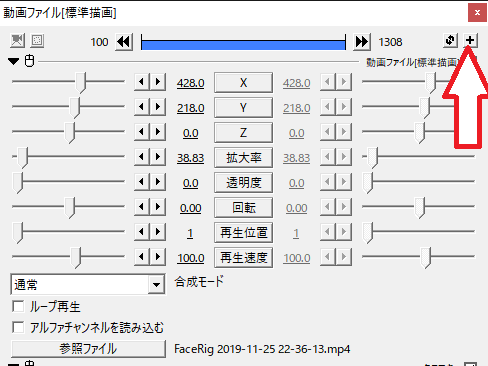Enable the アルファチャンネルを読み込む checkbox
Screen dimensions: 488x366
tap(18, 327)
